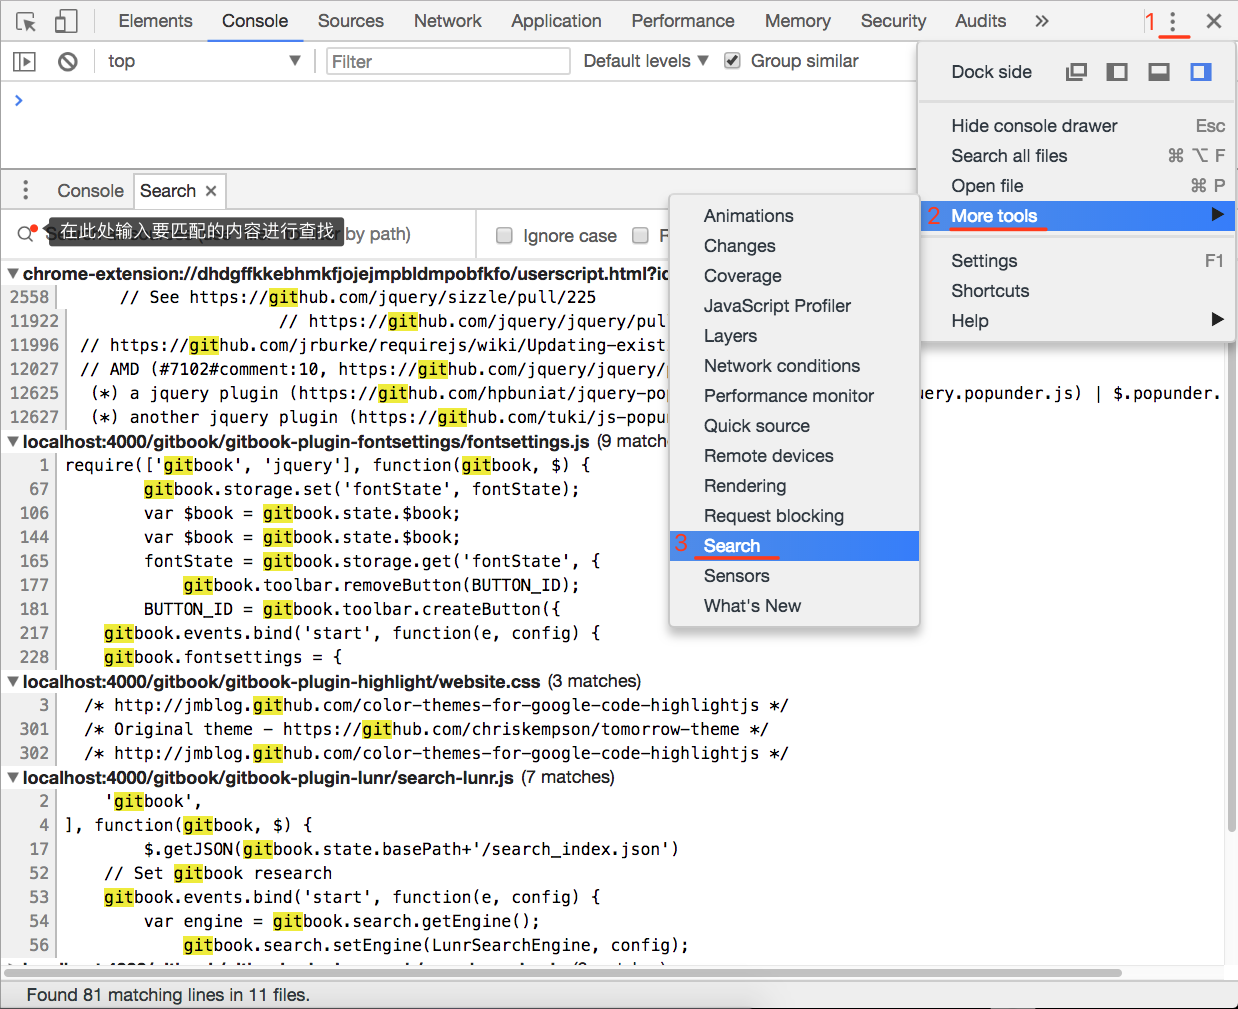
Task: Collapse the website.css results group
Action: [x=13, y=681]
